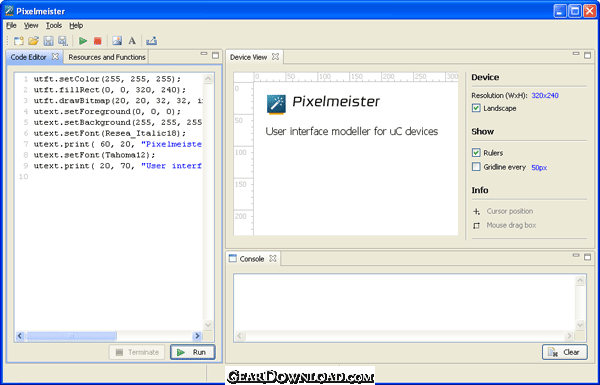Minimize the Console panel
Viewport: 600px width, 385px height.
click(576, 255)
